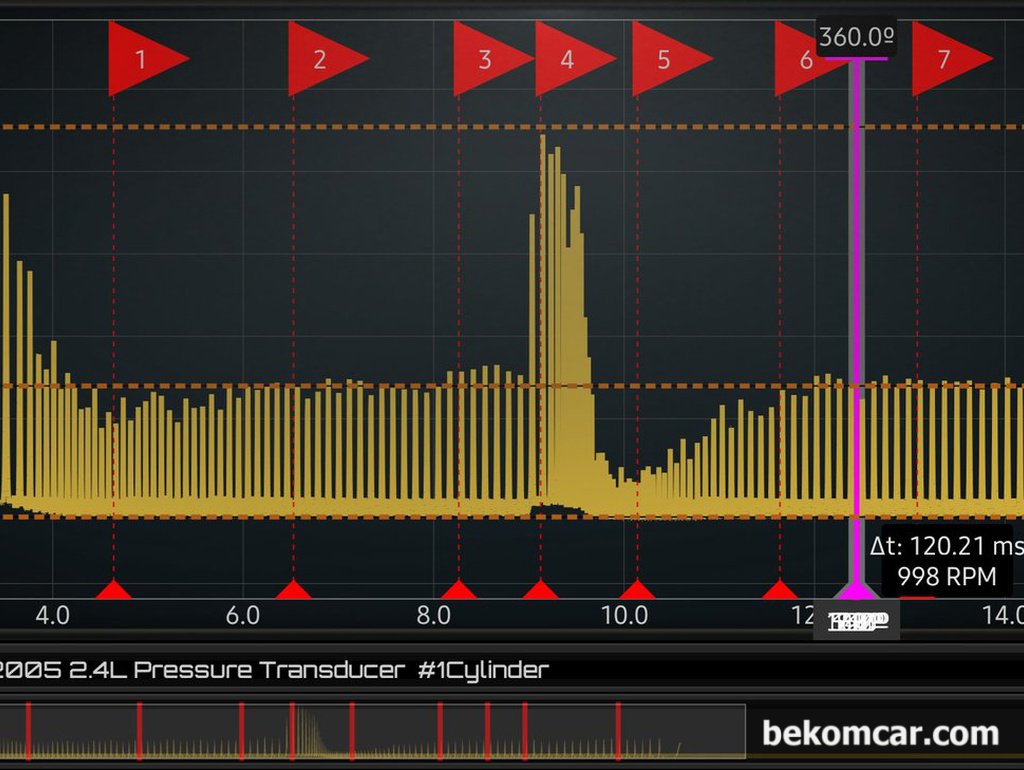Click the Δt 120.21 ms readout box
1024x770 pixels.
pos(947,560)
